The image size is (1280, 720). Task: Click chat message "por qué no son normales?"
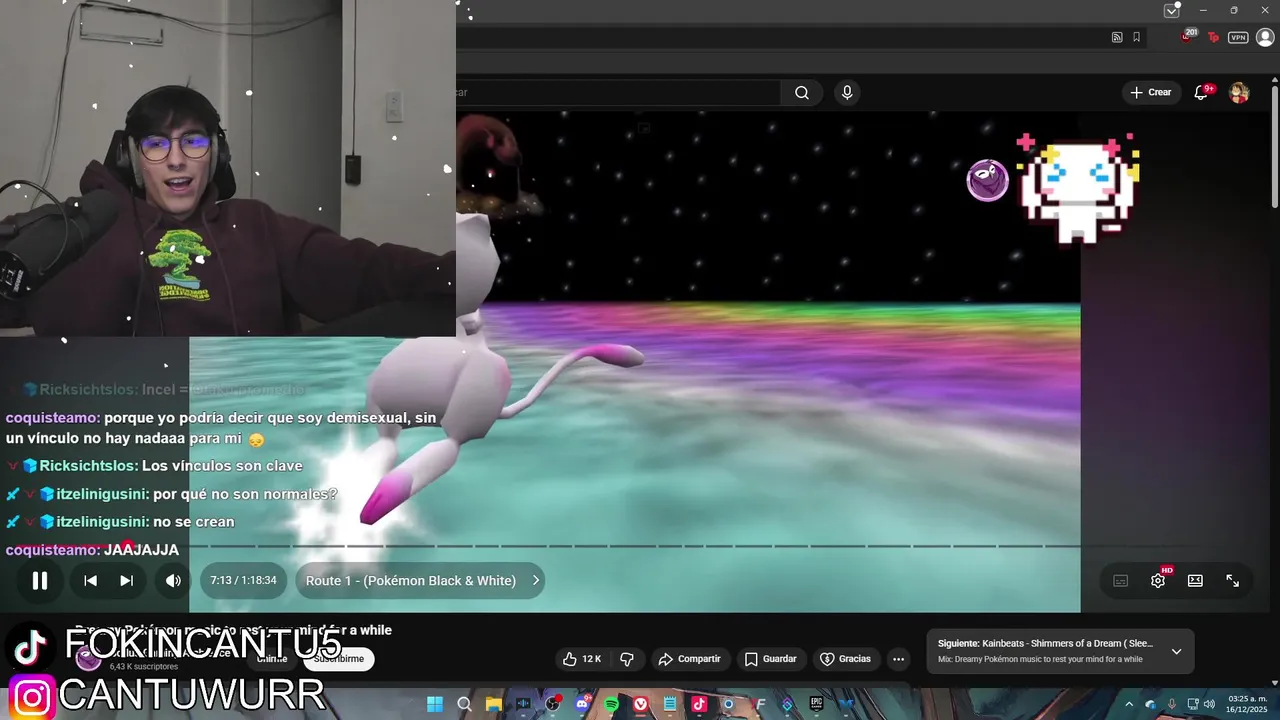[x=245, y=494]
